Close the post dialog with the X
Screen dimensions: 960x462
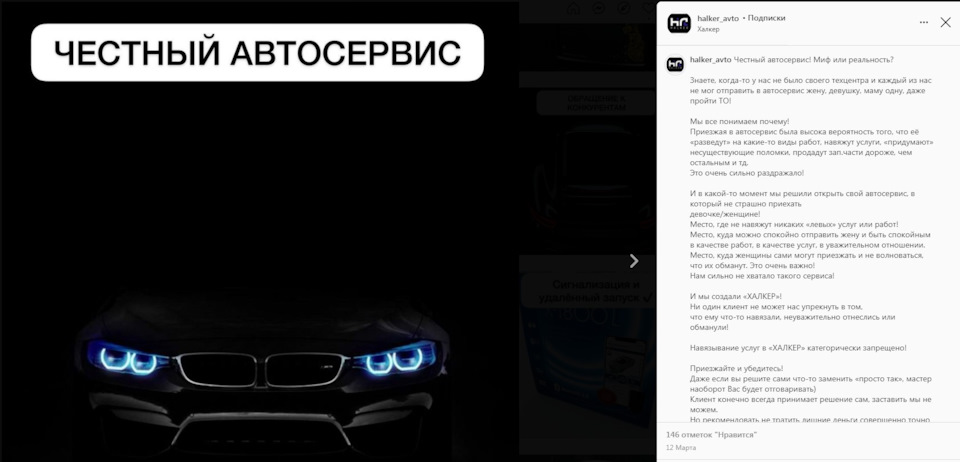[x=945, y=23]
